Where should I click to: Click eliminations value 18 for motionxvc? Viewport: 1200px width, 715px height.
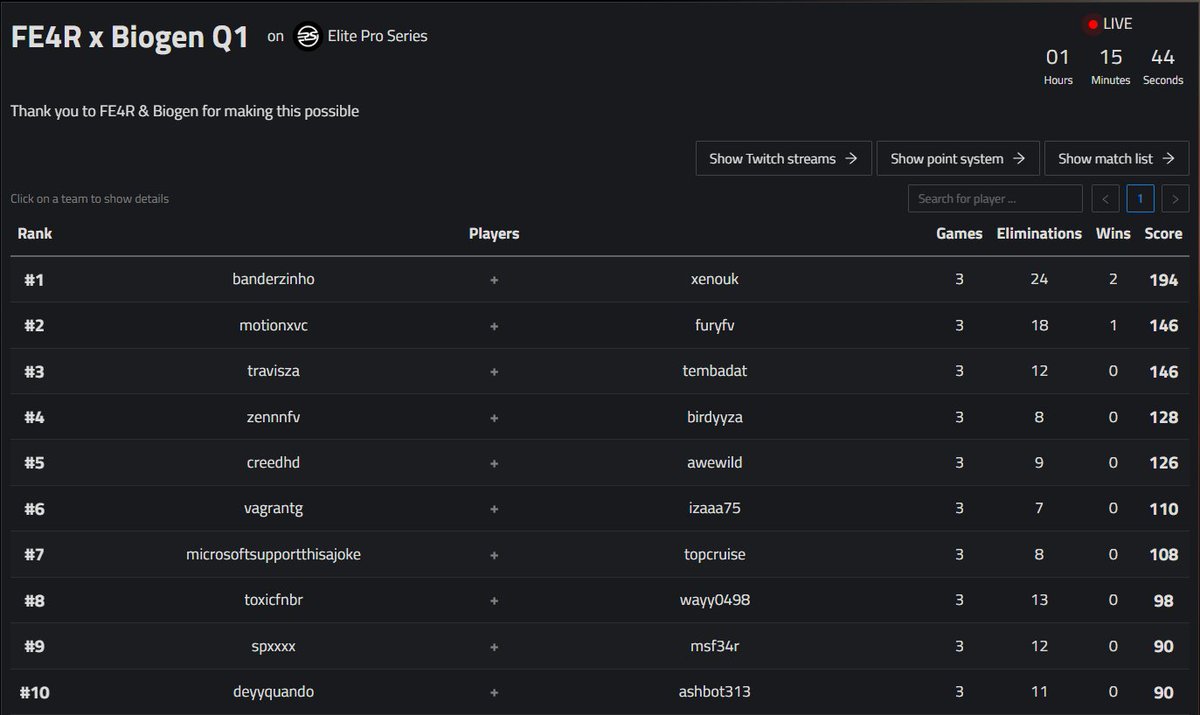1039,325
